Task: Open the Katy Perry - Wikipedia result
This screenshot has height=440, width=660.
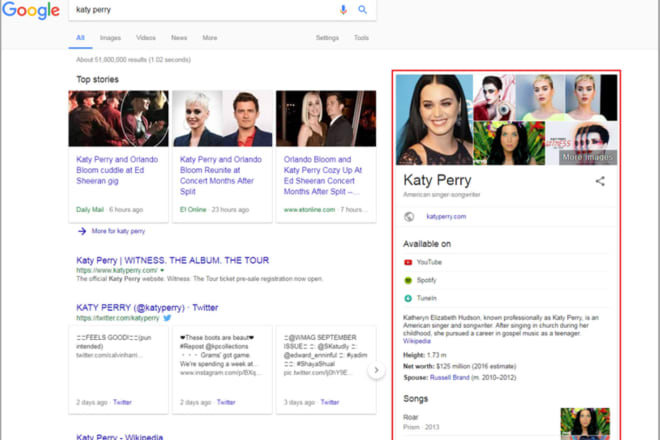Action: coord(120,437)
